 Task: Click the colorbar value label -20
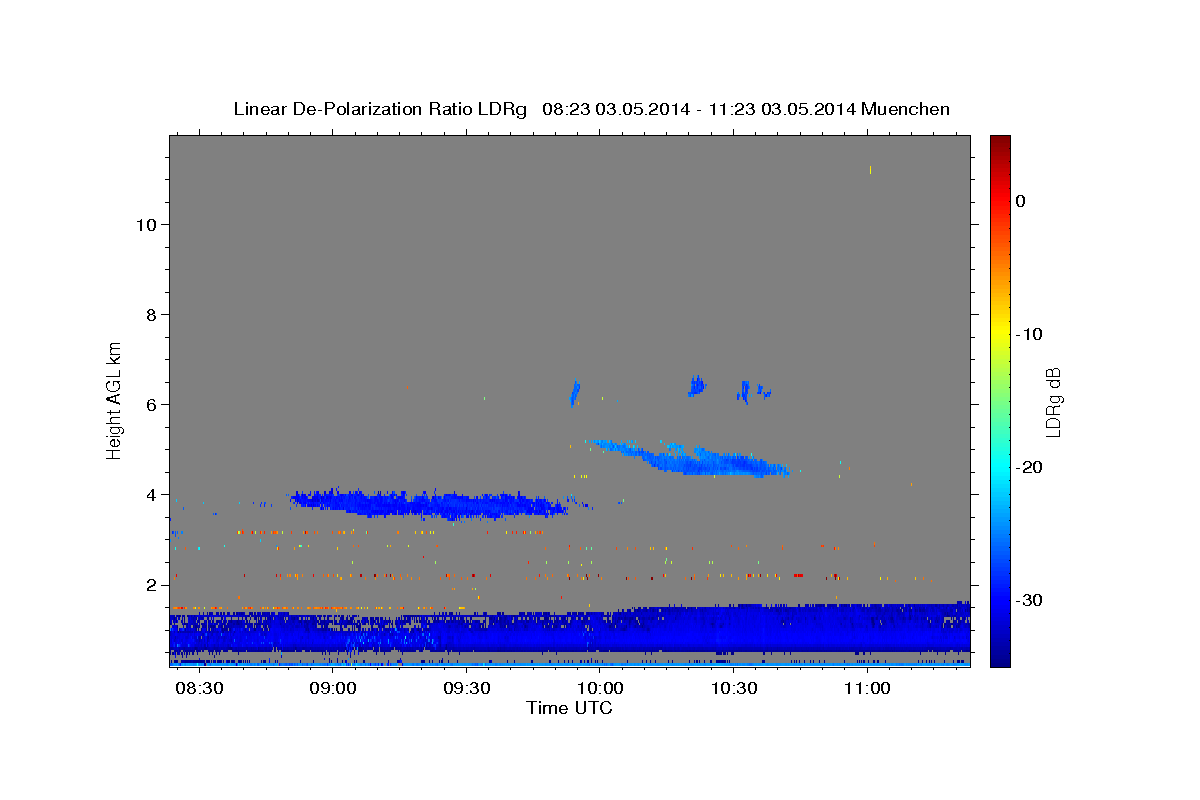click(1030, 467)
